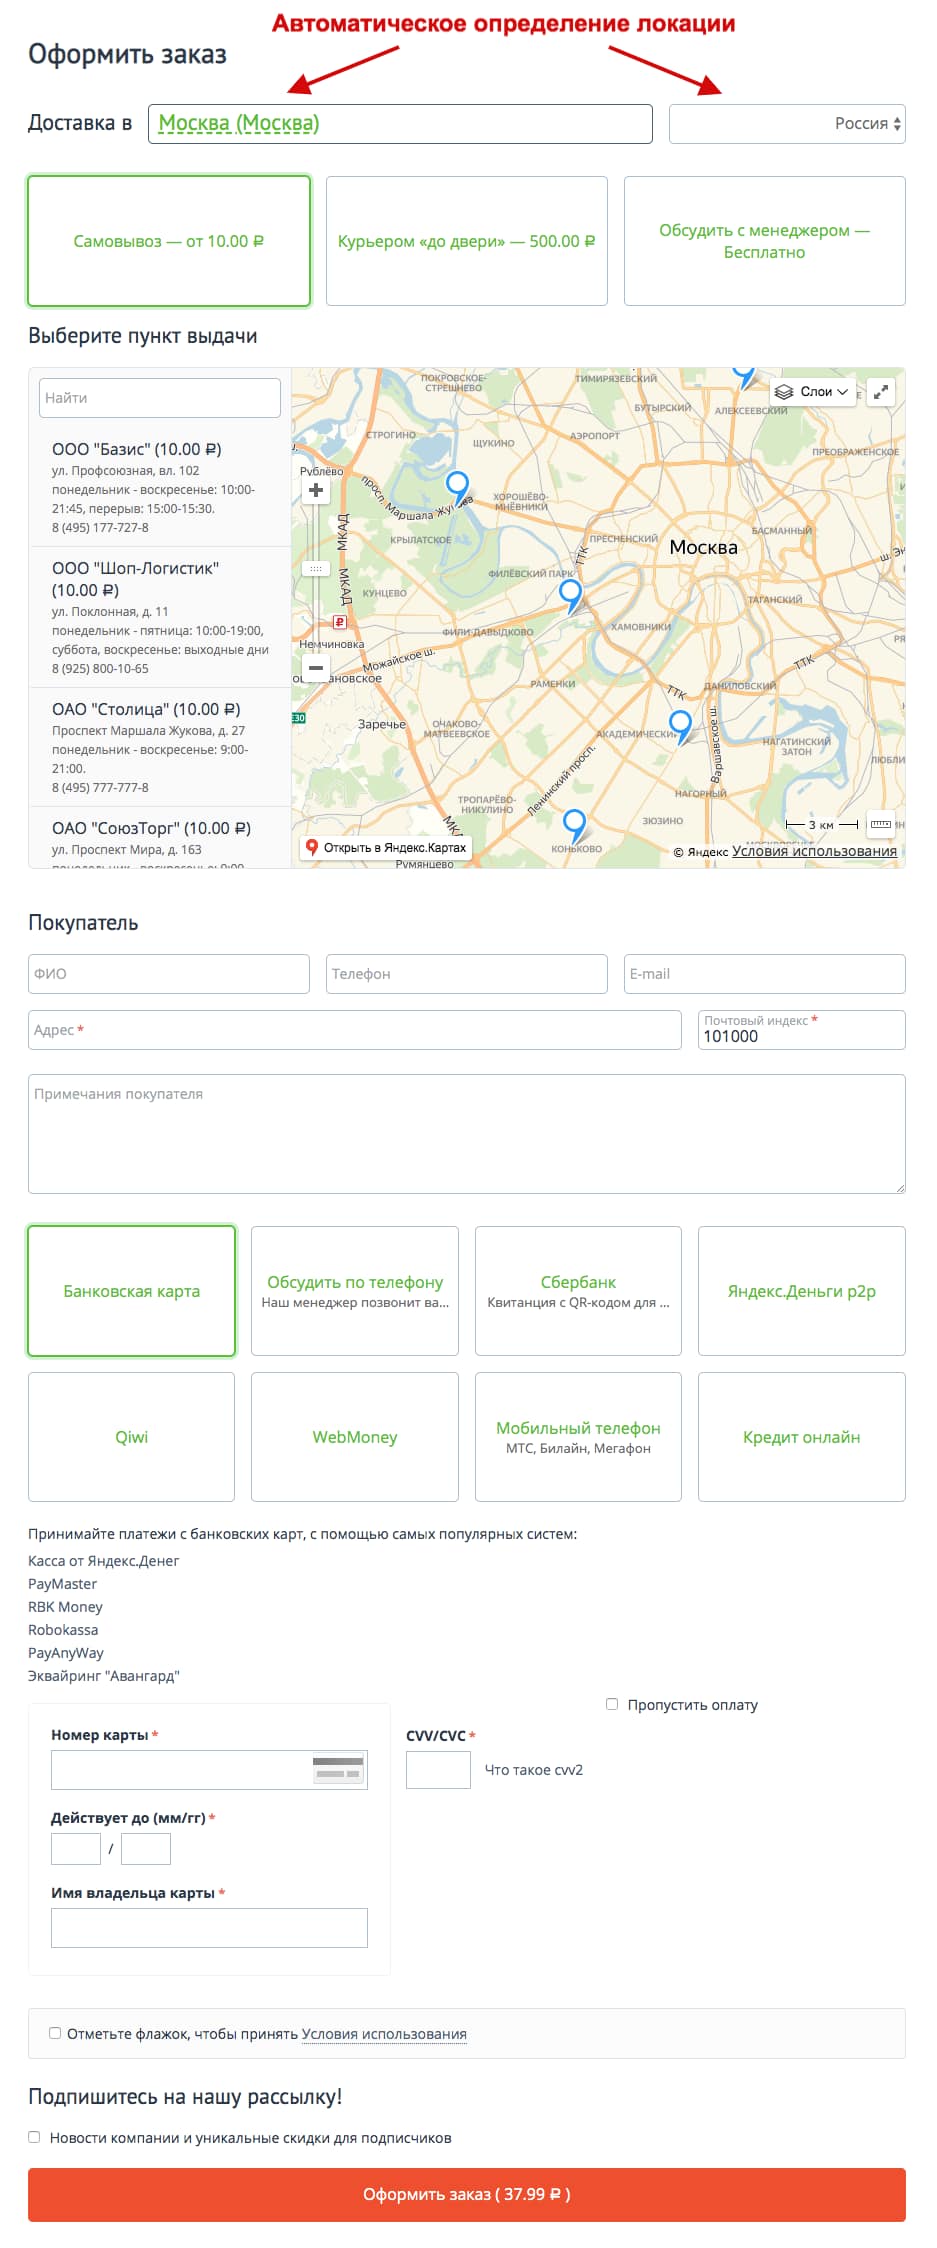Choose Курьером «до двери» delivery option
Image resolution: width=937 pixels, height=2248 pixels.
466,241
